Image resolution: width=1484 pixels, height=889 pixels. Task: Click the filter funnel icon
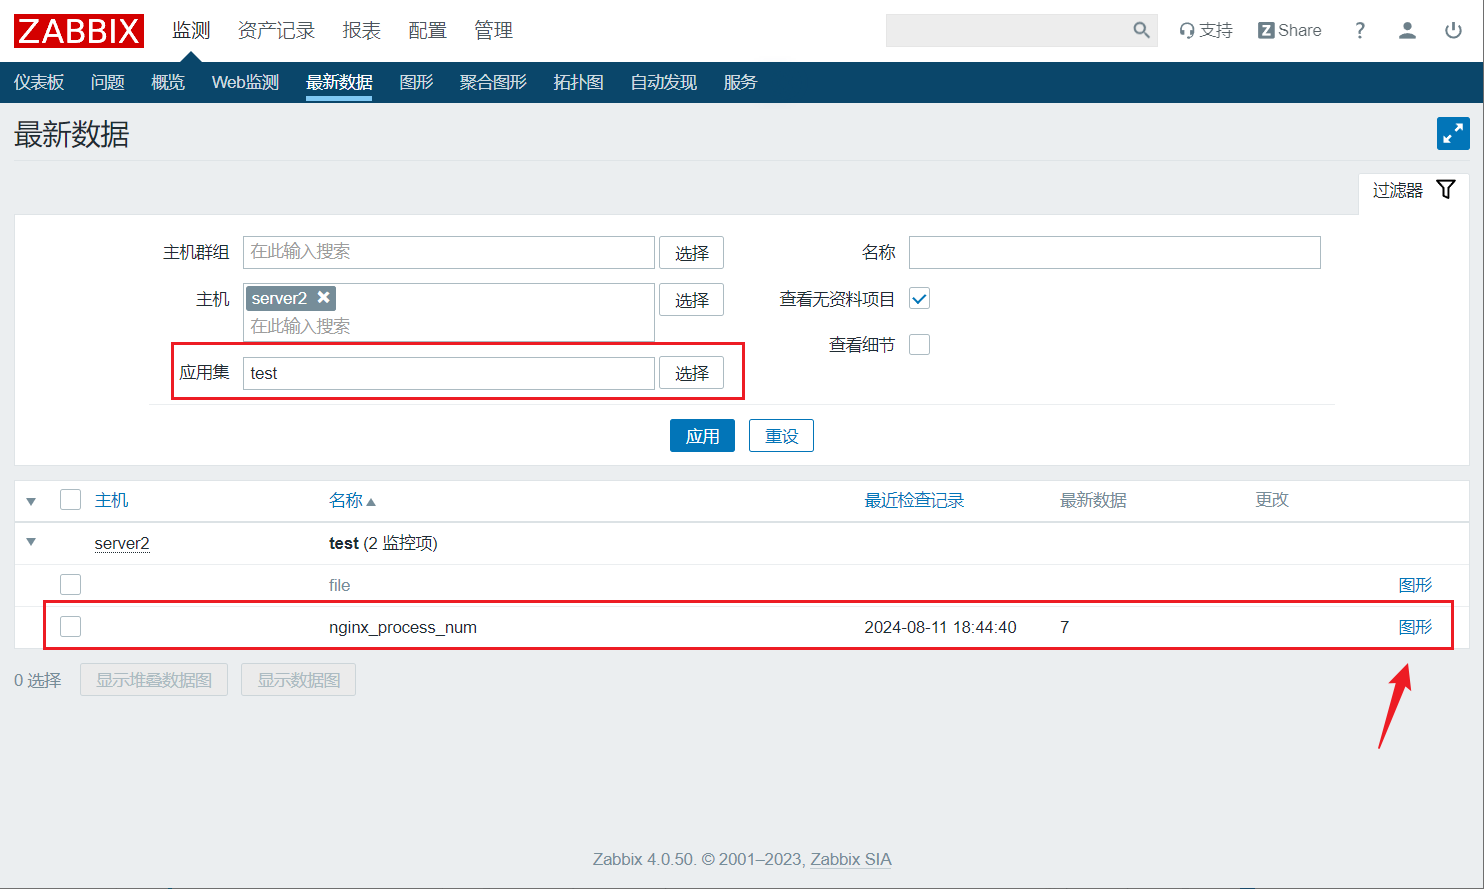pos(1445,190)
